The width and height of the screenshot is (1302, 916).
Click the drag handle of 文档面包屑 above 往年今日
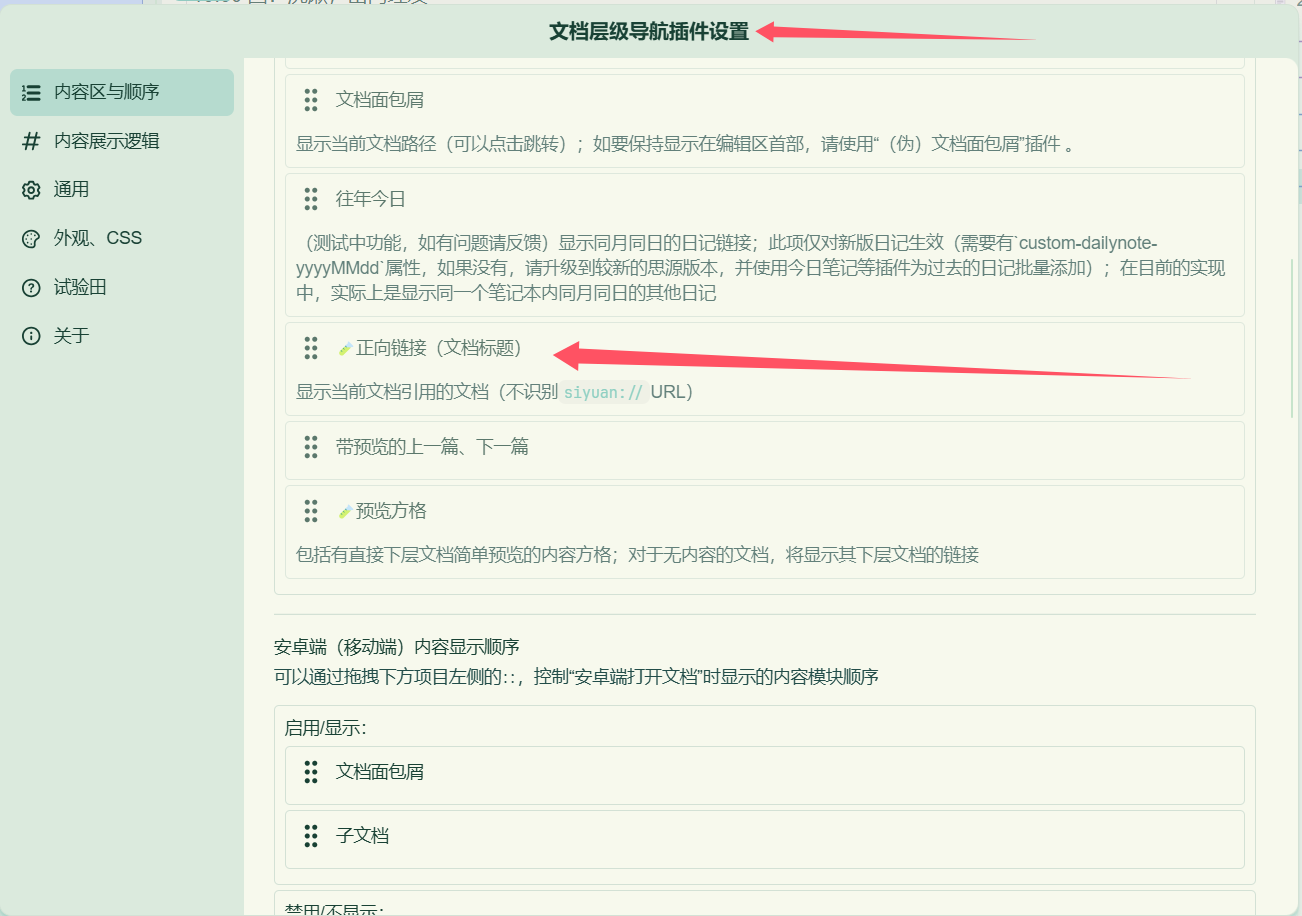pos(311,100)
